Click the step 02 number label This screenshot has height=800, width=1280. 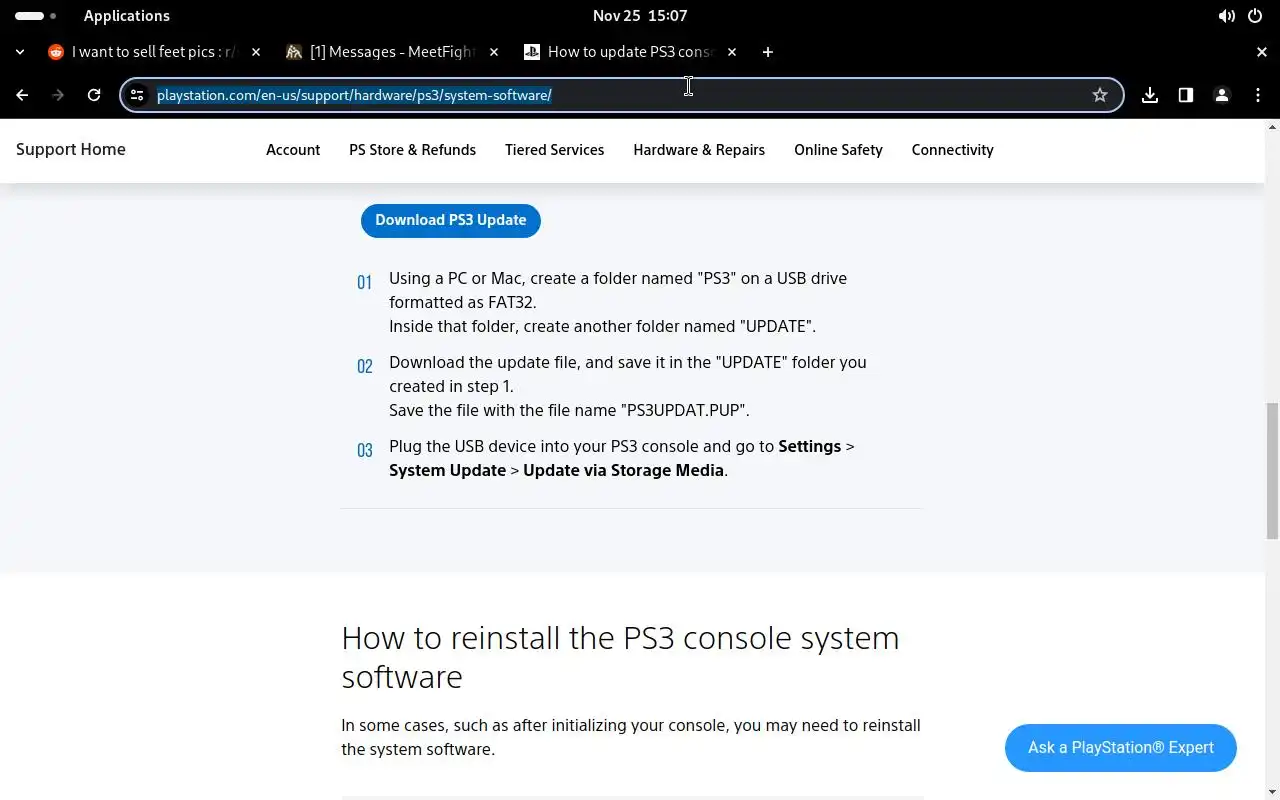point(364,366)
